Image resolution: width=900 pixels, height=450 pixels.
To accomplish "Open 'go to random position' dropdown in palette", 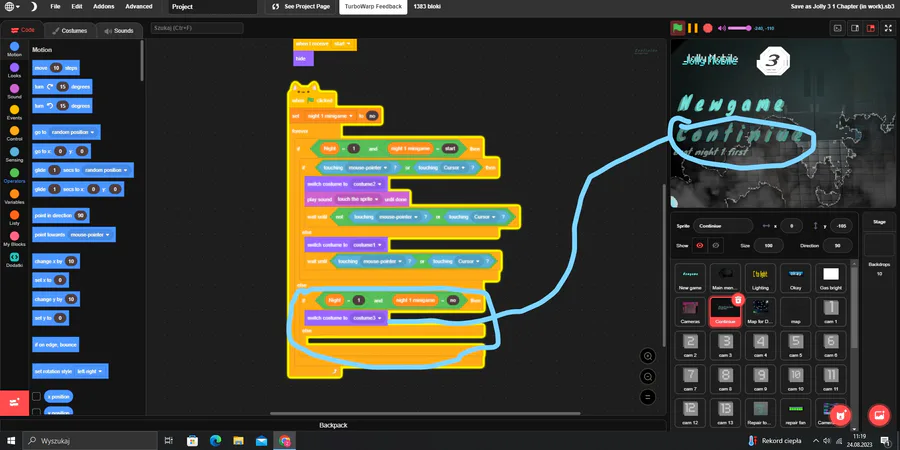I will [x=73, y=132].
